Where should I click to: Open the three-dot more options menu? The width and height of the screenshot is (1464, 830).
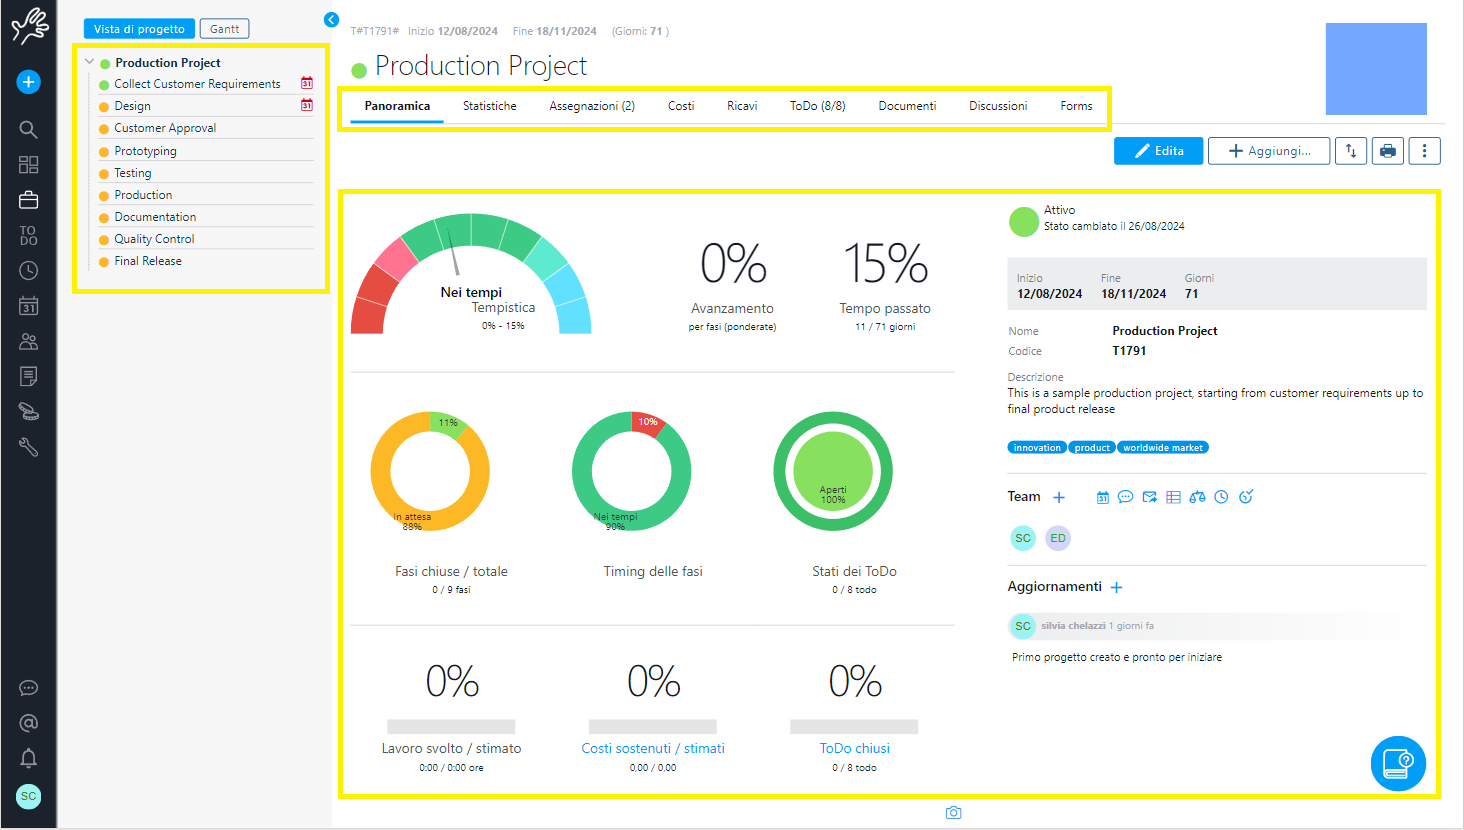(x=1424, y=151)
